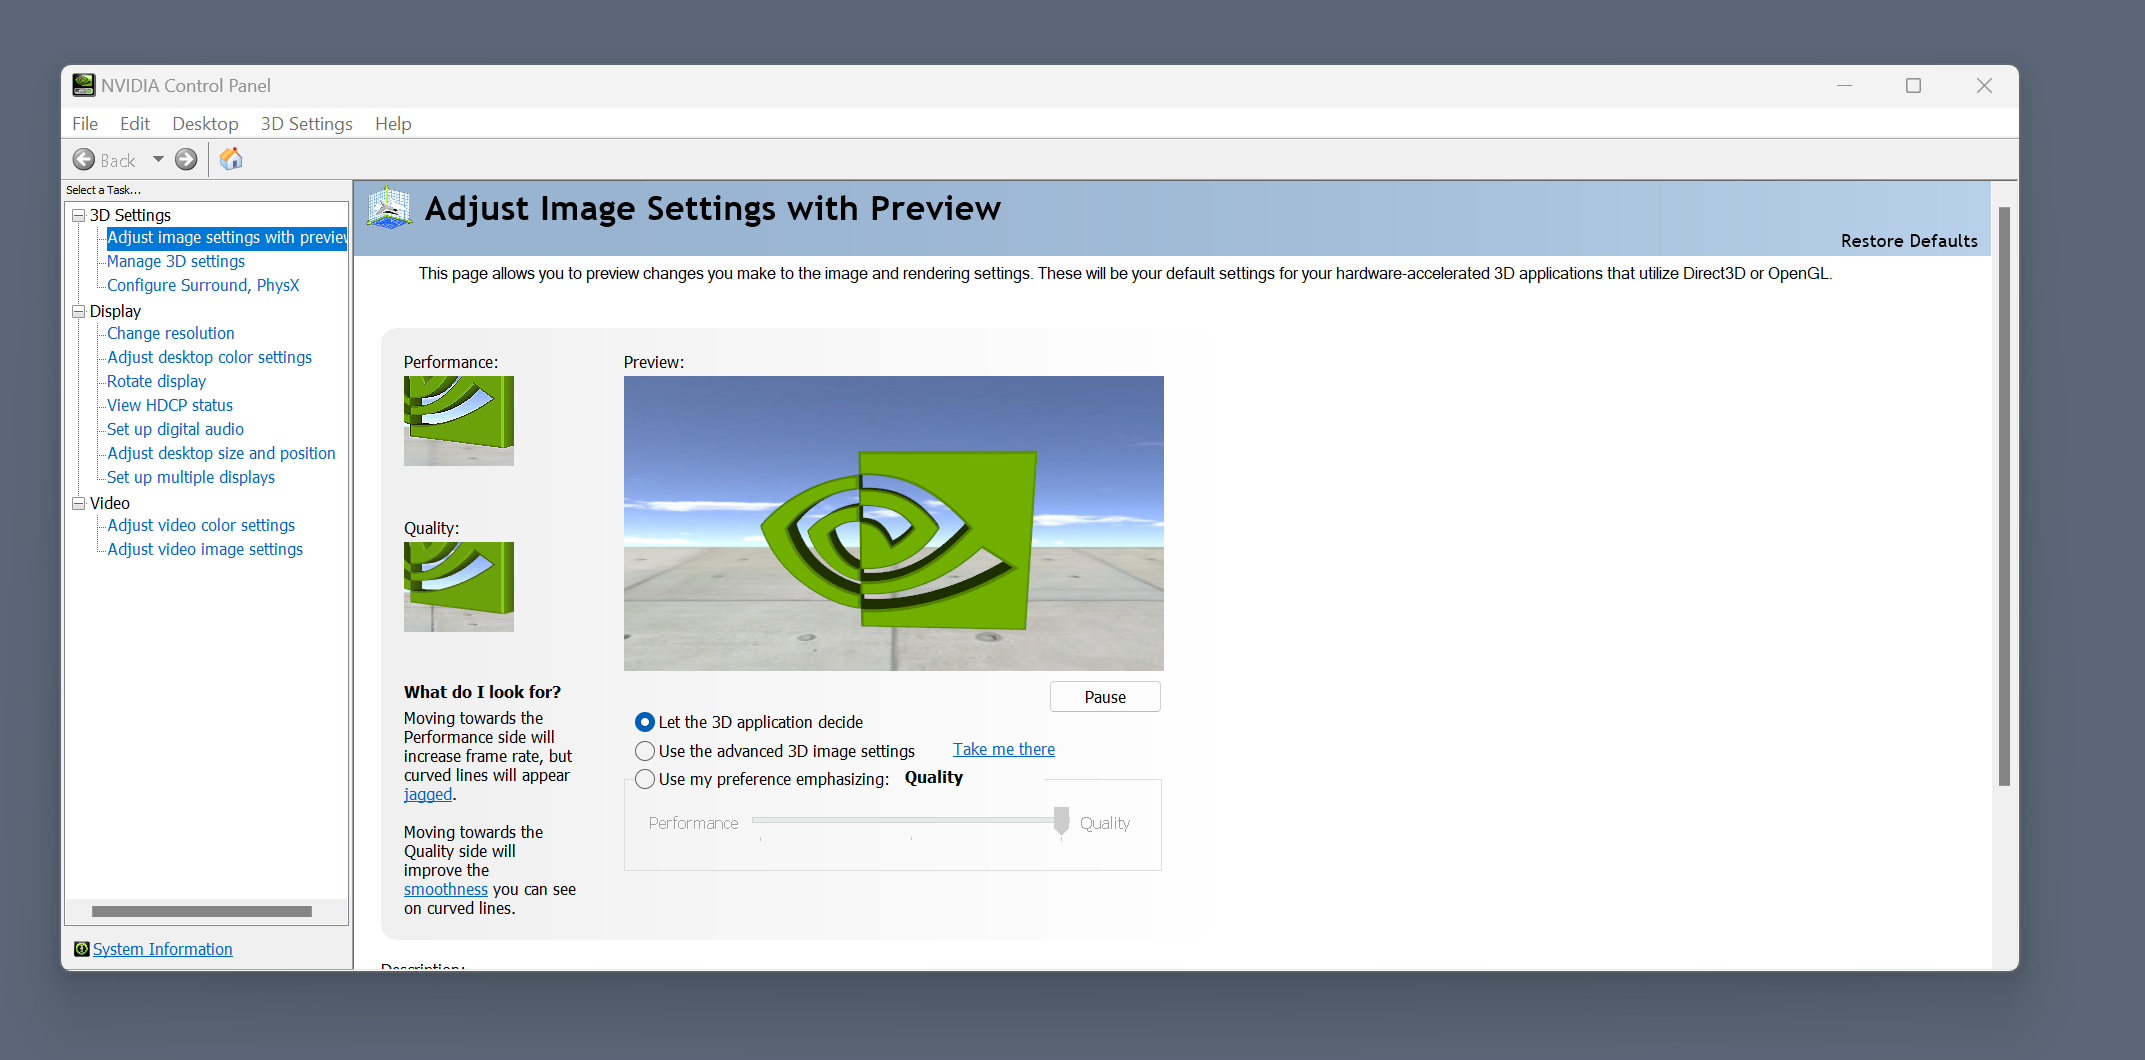Open 'Manage 3D settings' task
The width and height of the screenshot is (2145, 1060).
(x=176, y=261)
